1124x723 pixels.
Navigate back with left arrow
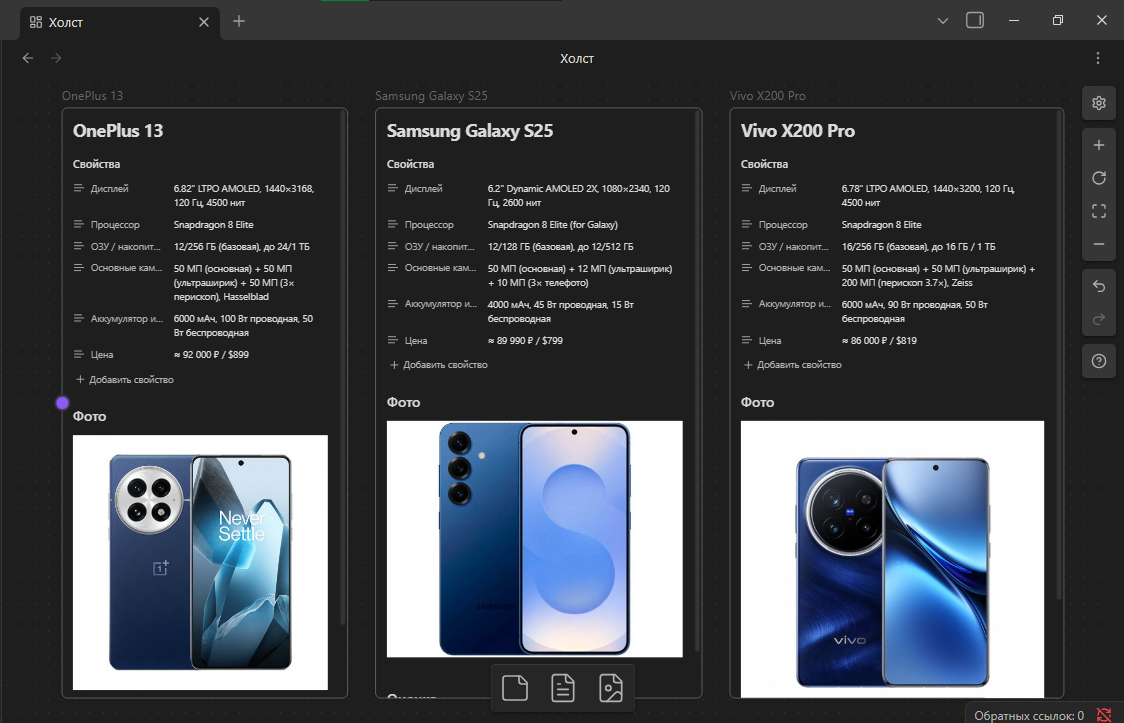(x=28, y=58)
